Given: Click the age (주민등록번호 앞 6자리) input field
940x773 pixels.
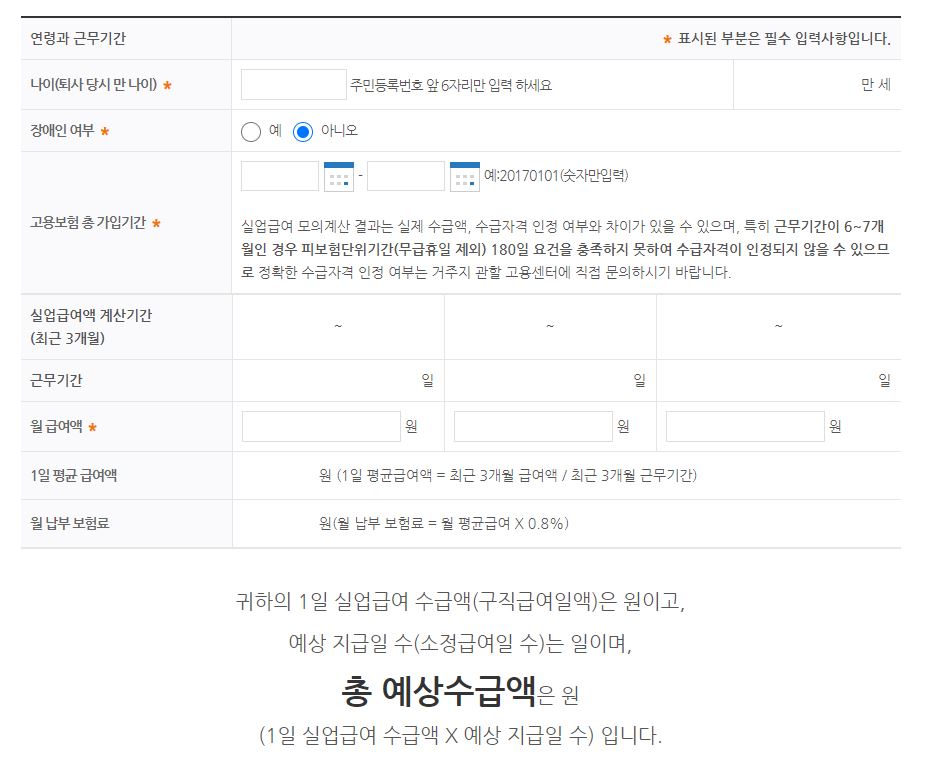Looking at the screenshot, I should [x=294, y=85].
